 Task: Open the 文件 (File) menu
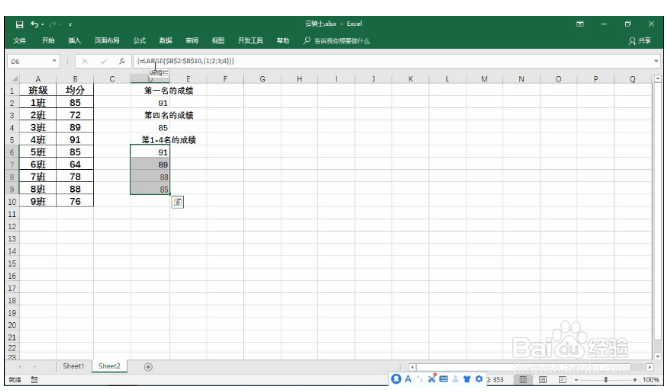20,40
